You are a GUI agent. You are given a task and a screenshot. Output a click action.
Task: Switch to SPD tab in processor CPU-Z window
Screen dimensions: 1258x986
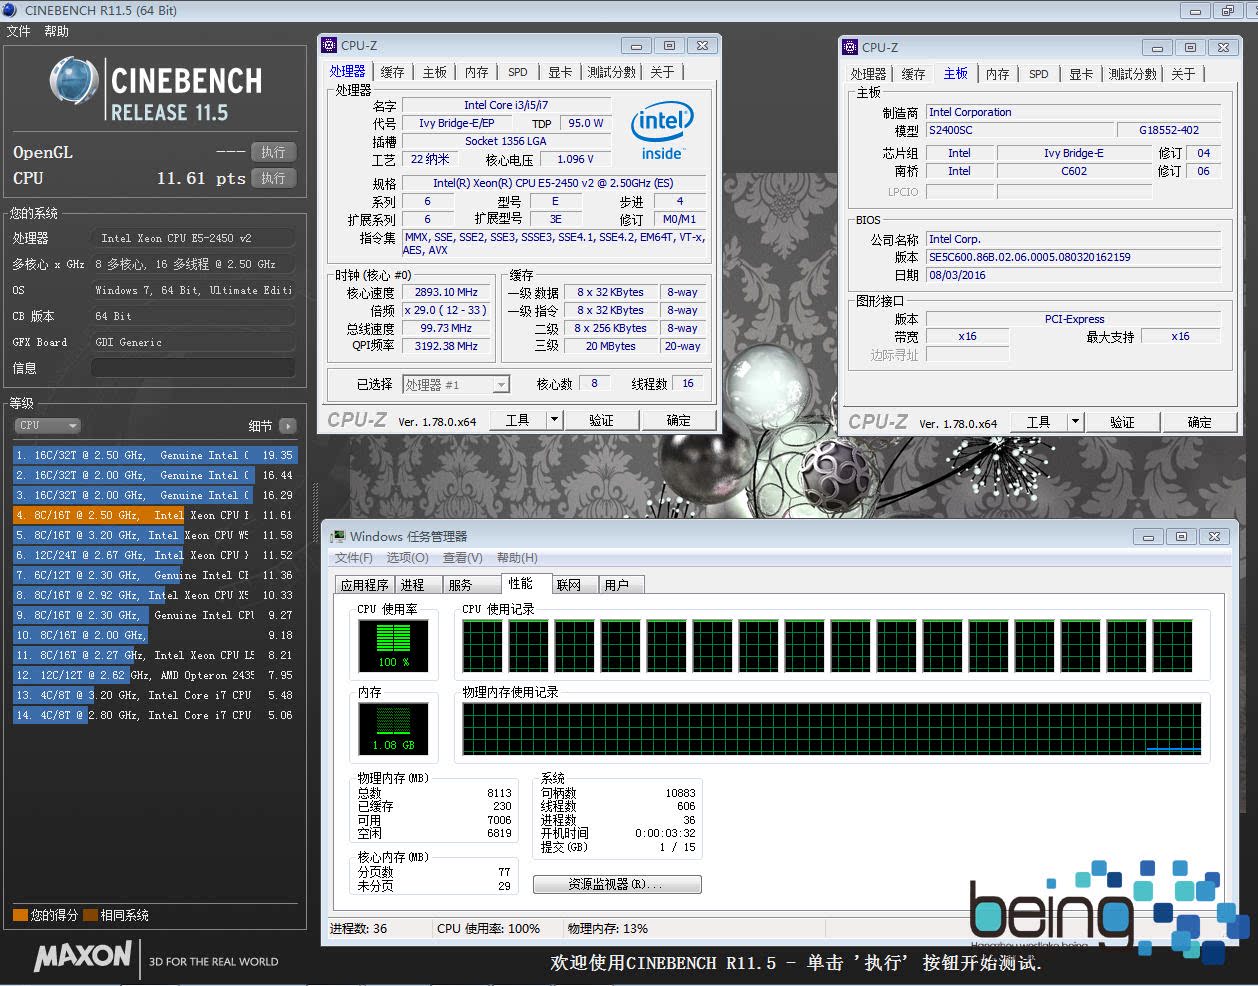518,72
